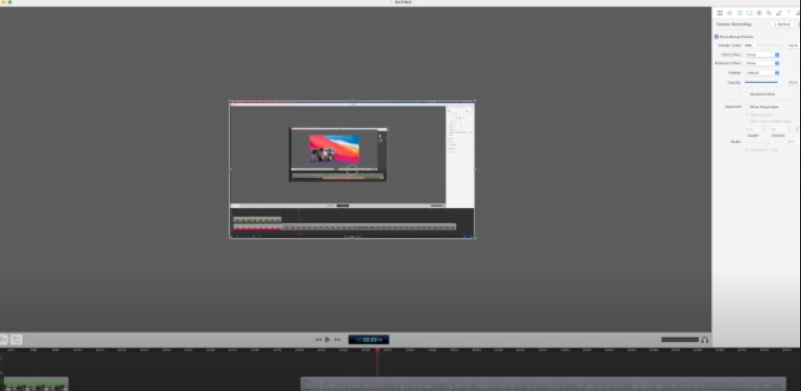Open the Video Motion inspector tab
Image resolution: width=801 pixels, height=391 pixels.
pyautogui.click(x=729, y=13)
